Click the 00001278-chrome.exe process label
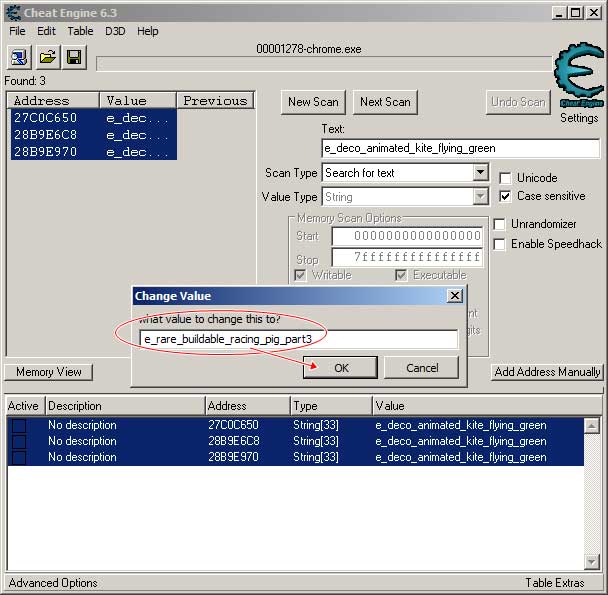 point(309,49)
